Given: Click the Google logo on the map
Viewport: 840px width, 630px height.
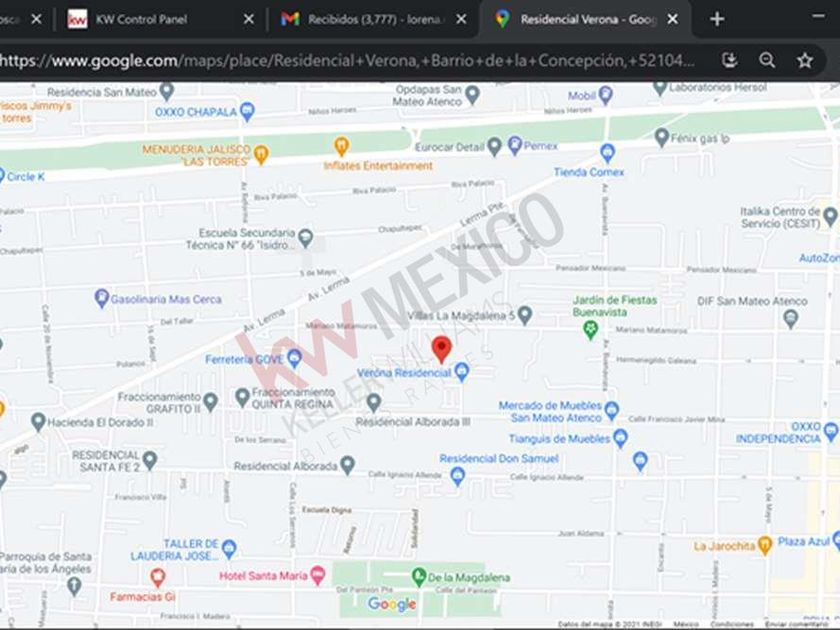Looking at the screenshot, I should pyautogui.click(x=392, y=605).
